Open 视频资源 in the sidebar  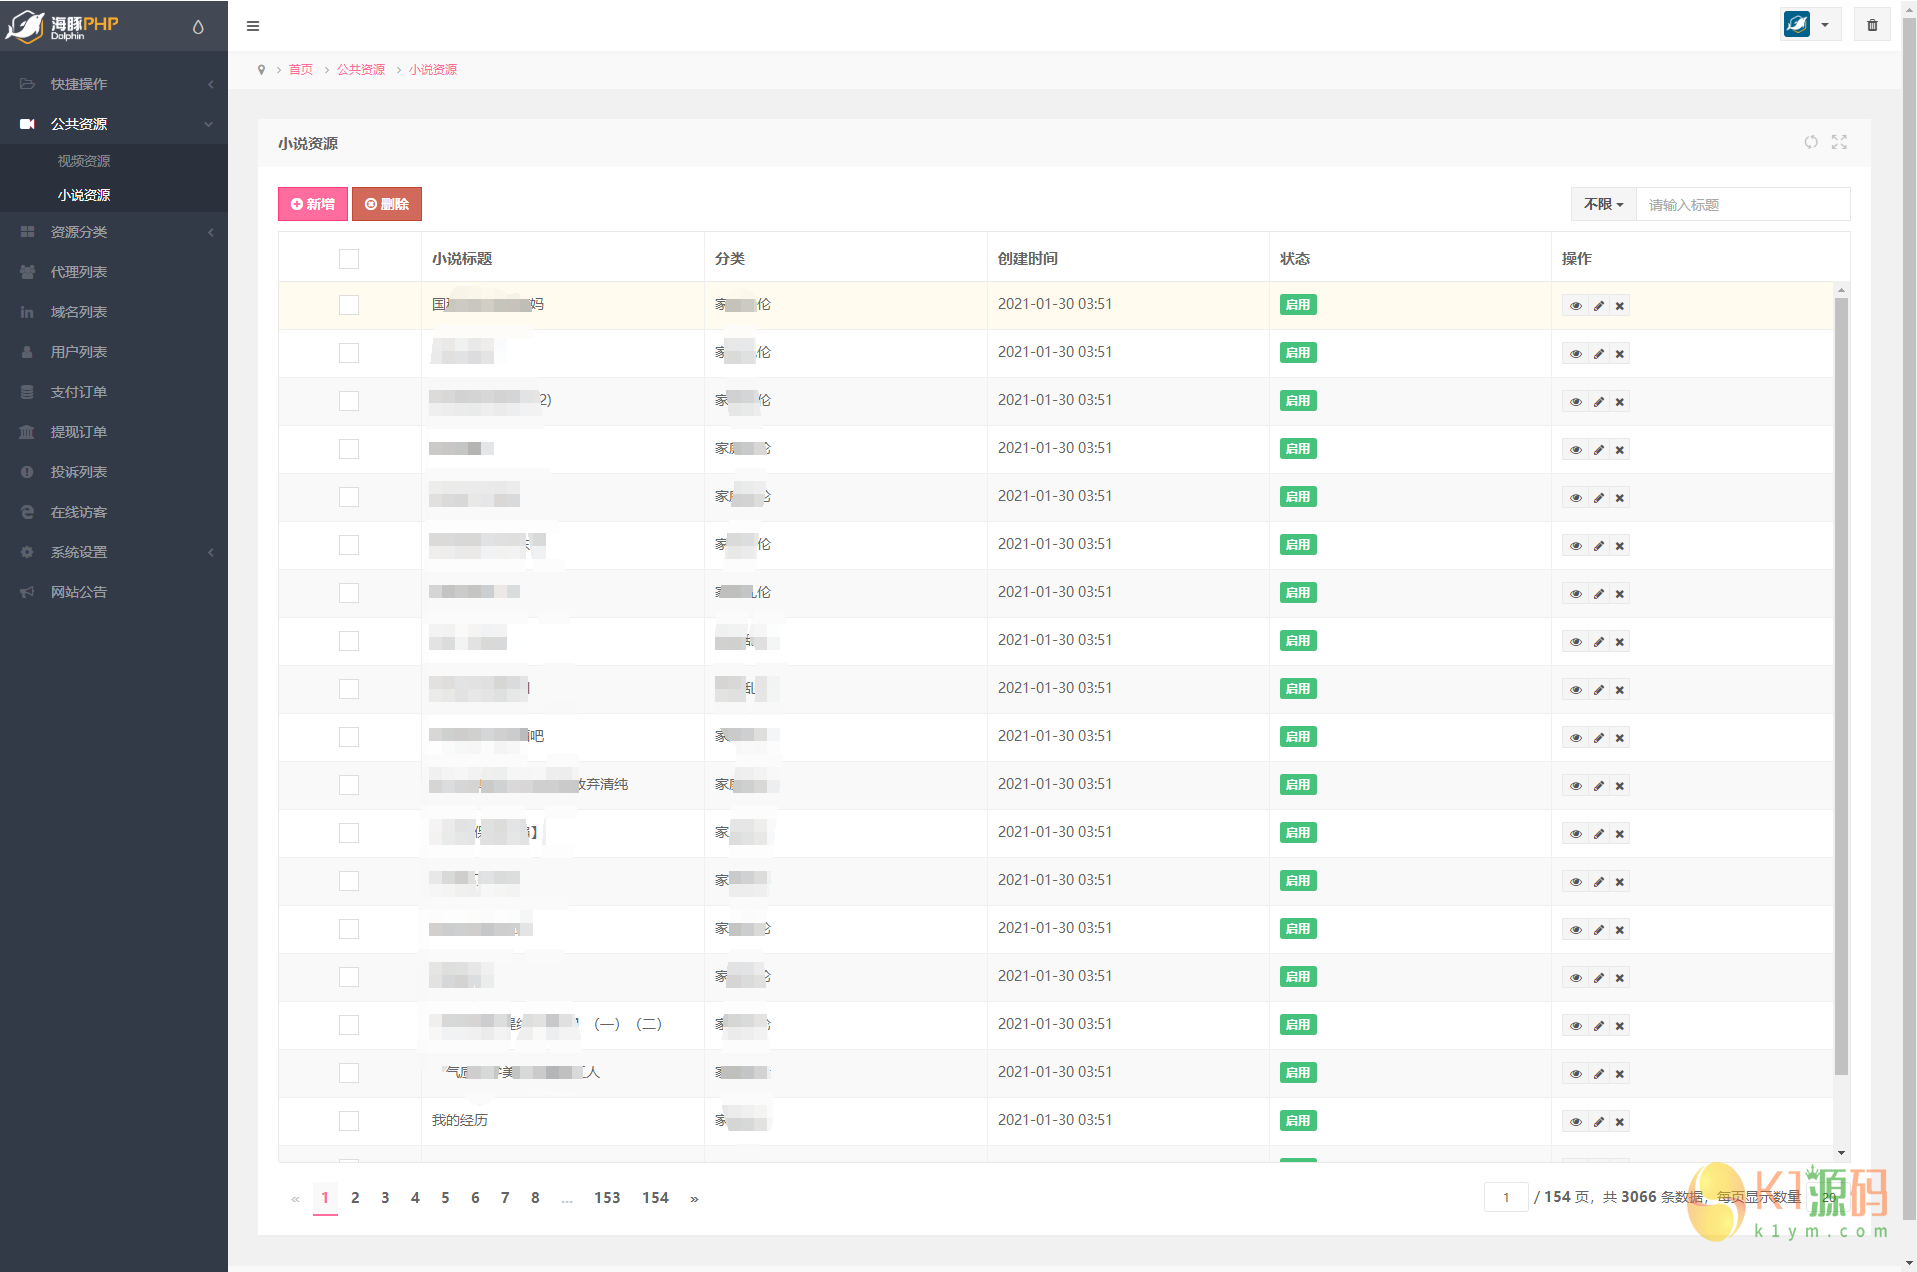point(84,161)
